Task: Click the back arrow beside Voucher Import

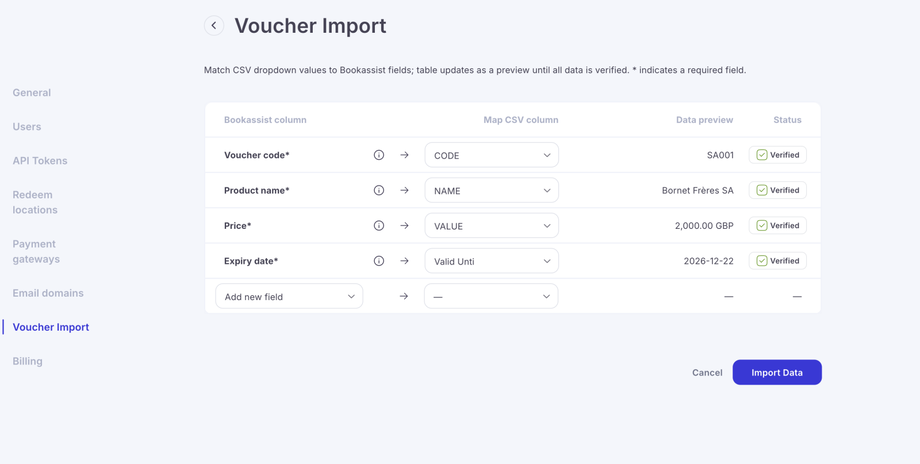Action: tap(214, 26)
